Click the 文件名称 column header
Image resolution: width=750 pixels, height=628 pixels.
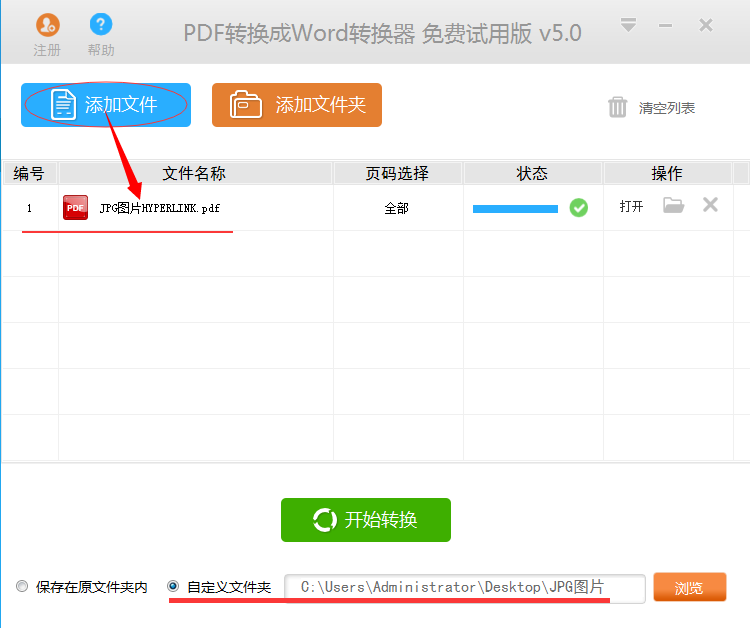click(195, 173)
